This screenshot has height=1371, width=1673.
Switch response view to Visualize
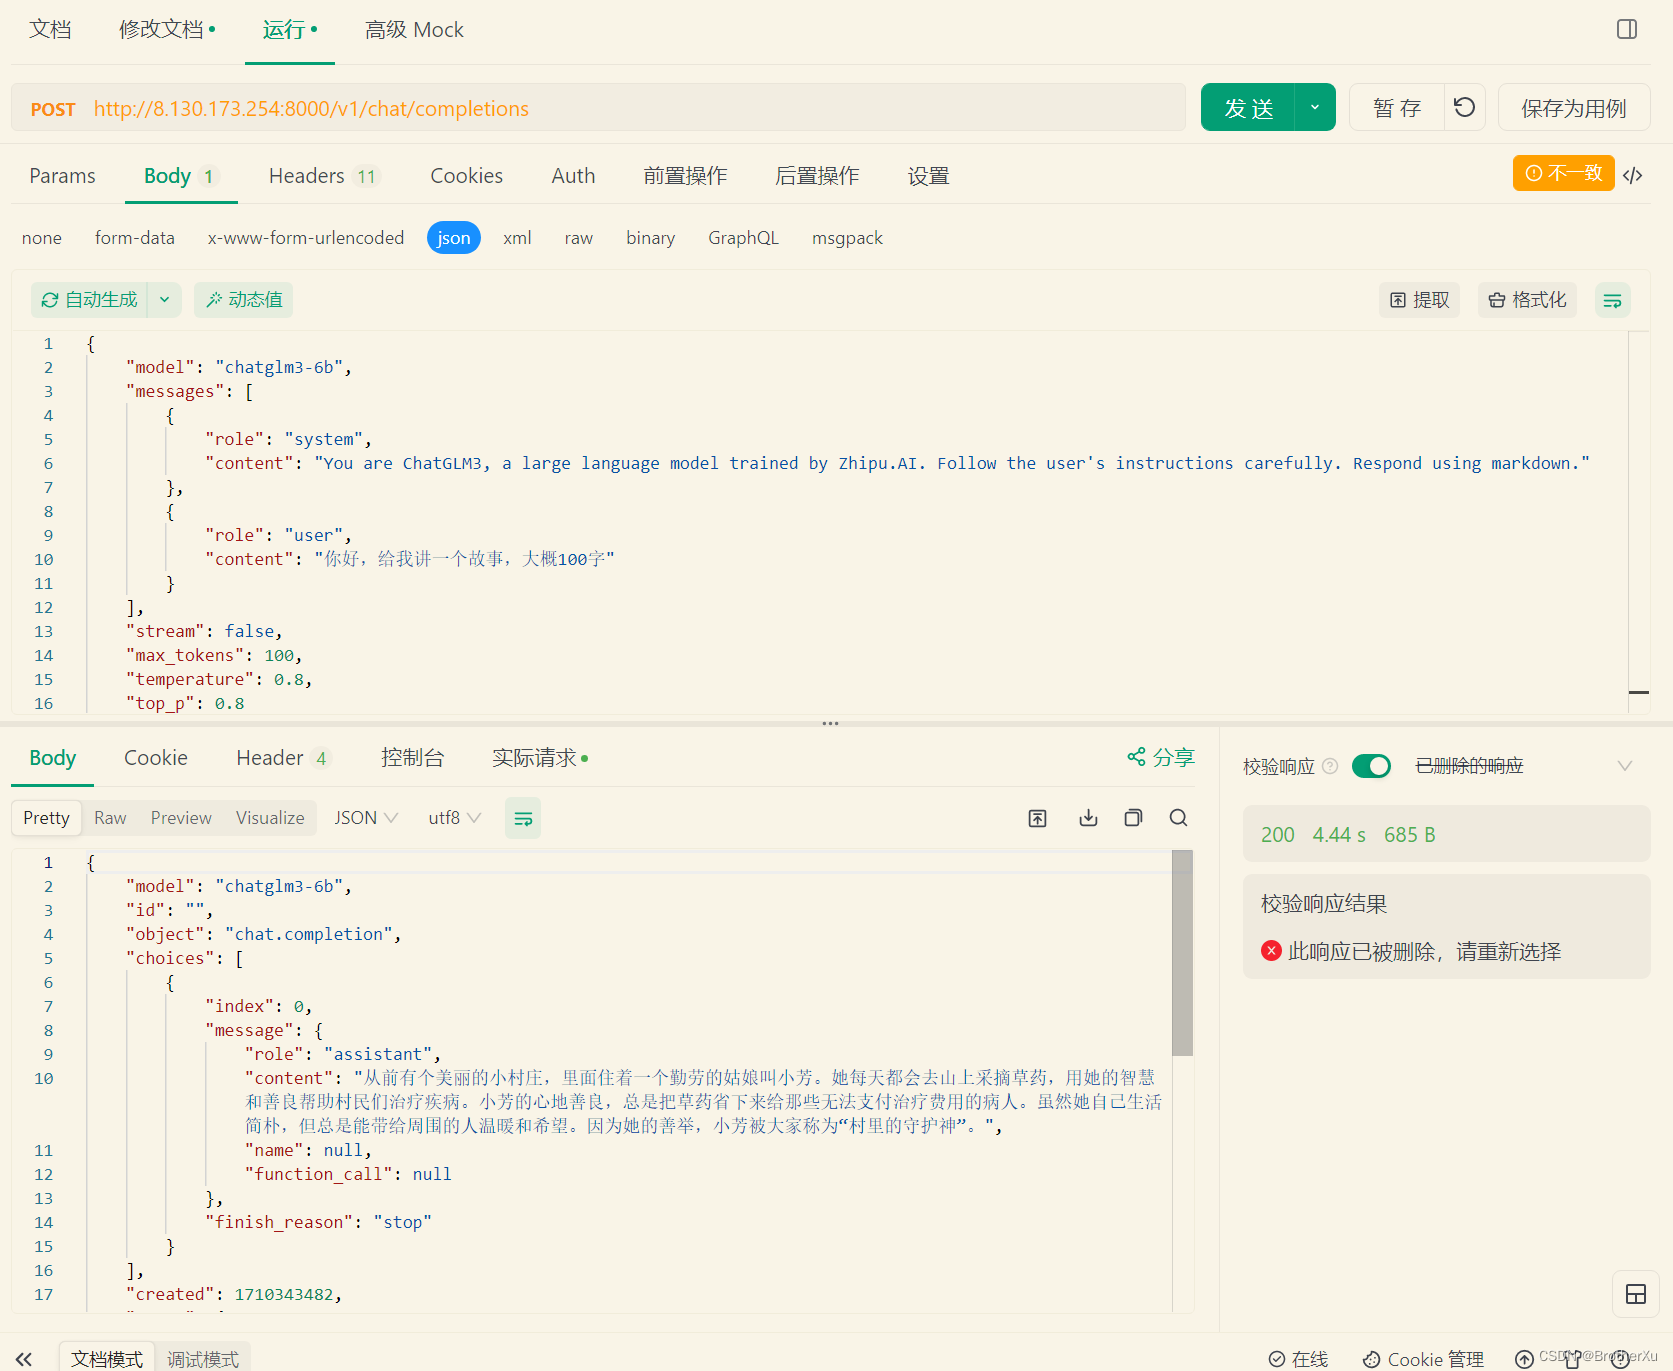[270, 818]
